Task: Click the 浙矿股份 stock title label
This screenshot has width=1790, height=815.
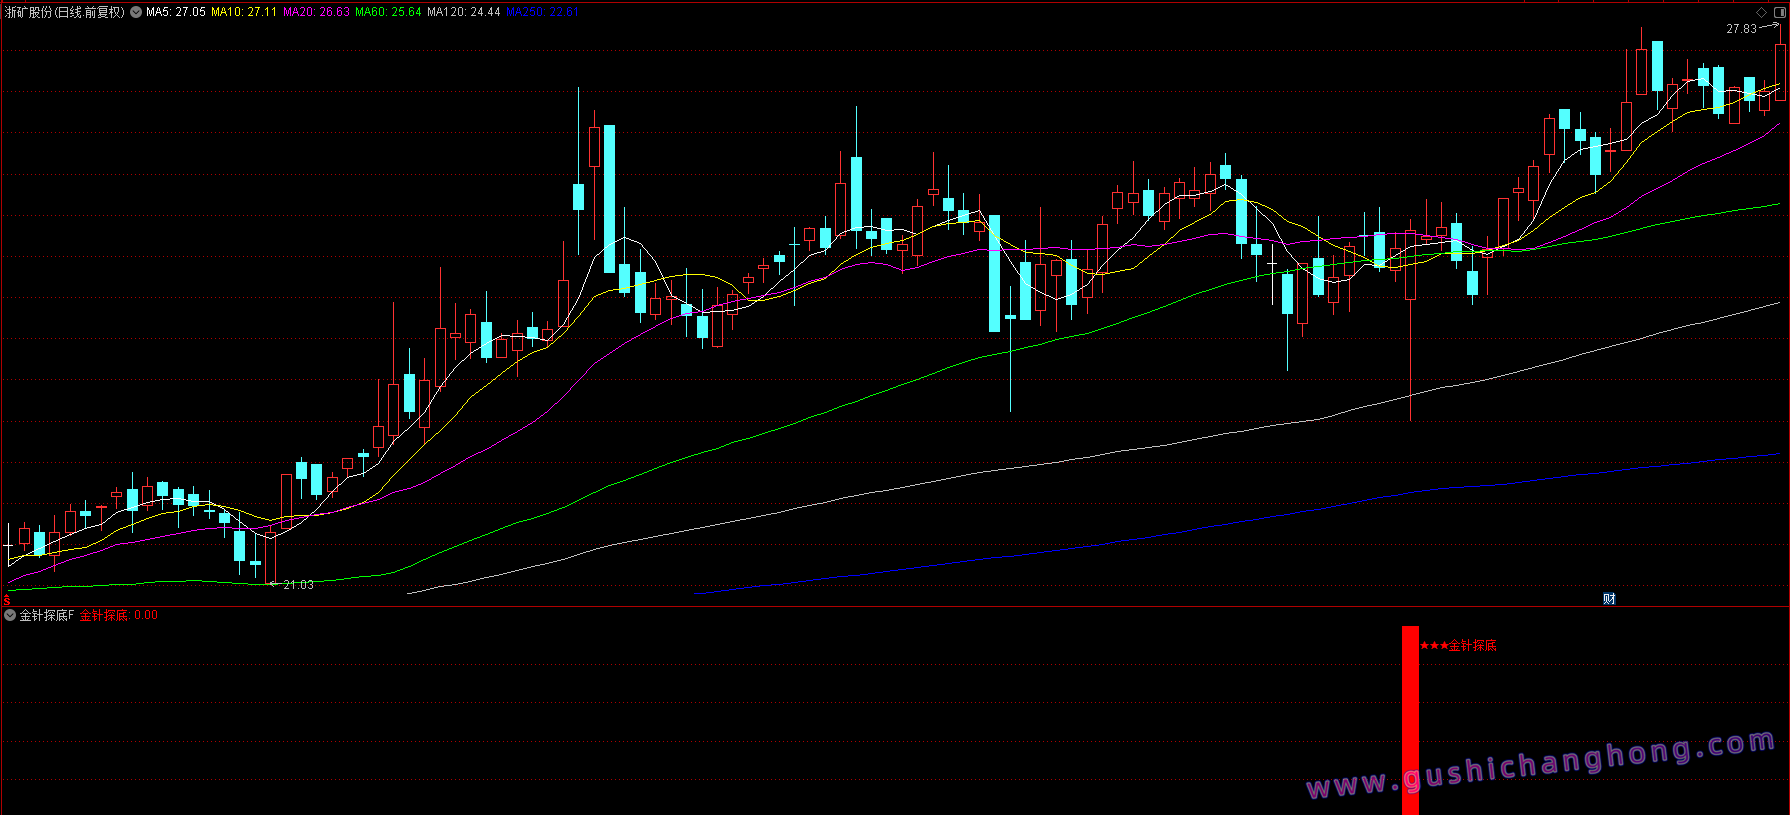Action: click(x=65, y=13)
